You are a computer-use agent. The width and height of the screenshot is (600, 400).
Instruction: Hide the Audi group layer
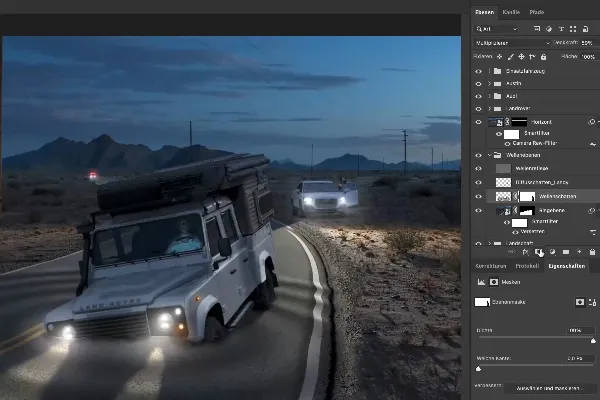478,96
